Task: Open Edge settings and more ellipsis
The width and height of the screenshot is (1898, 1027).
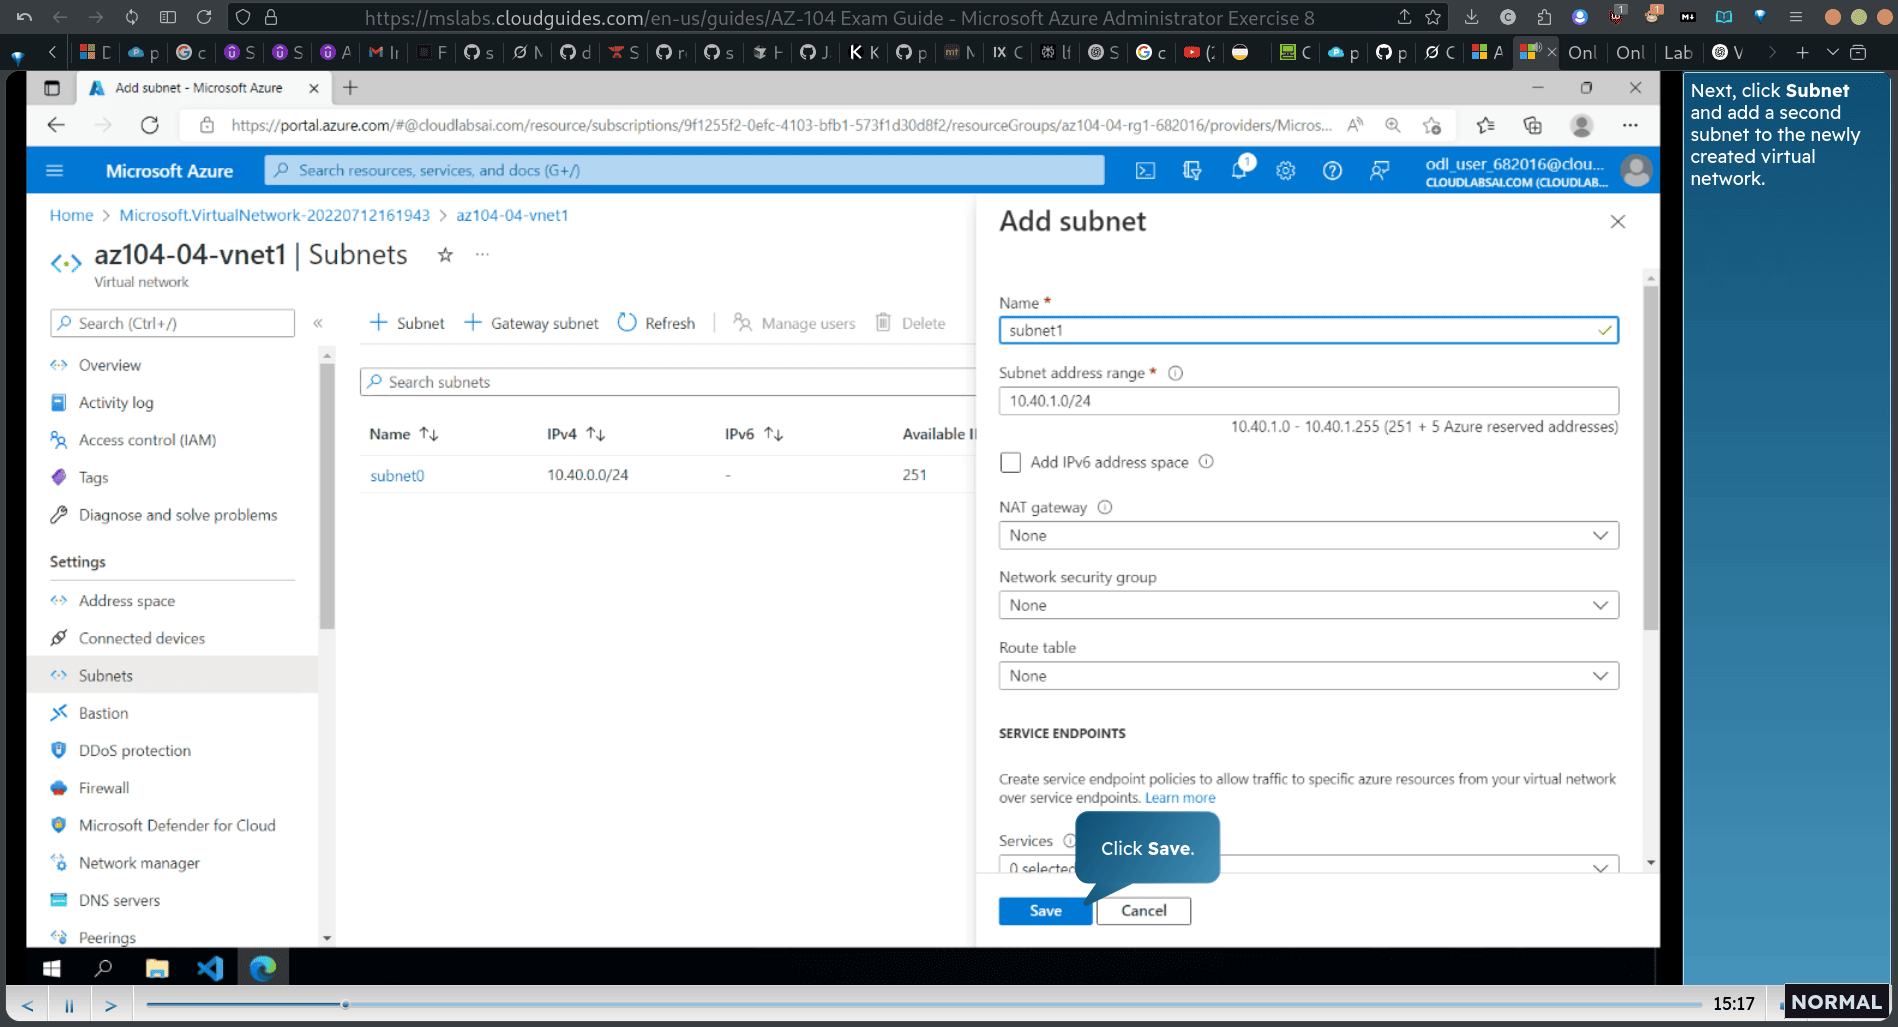Action: tap(1630, 125)
